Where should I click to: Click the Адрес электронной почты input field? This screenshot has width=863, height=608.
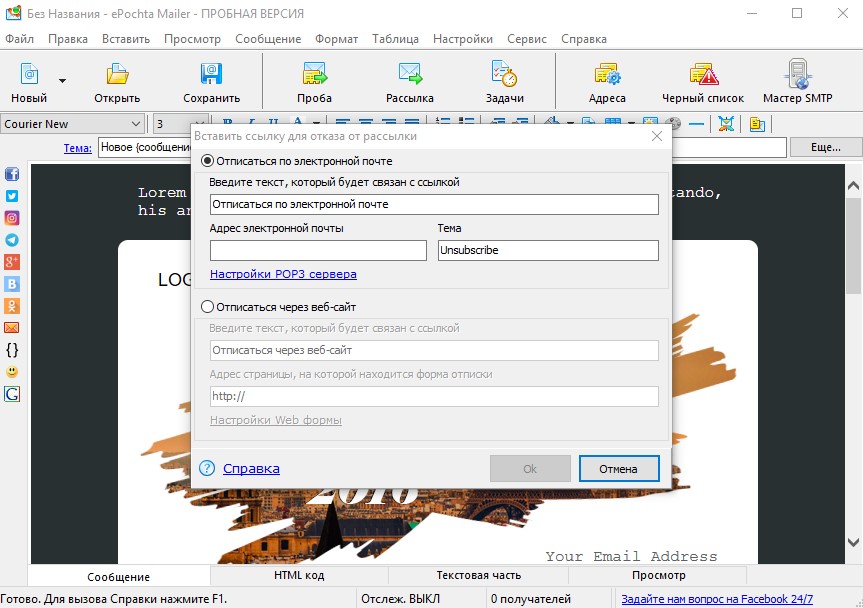[318, 250]
